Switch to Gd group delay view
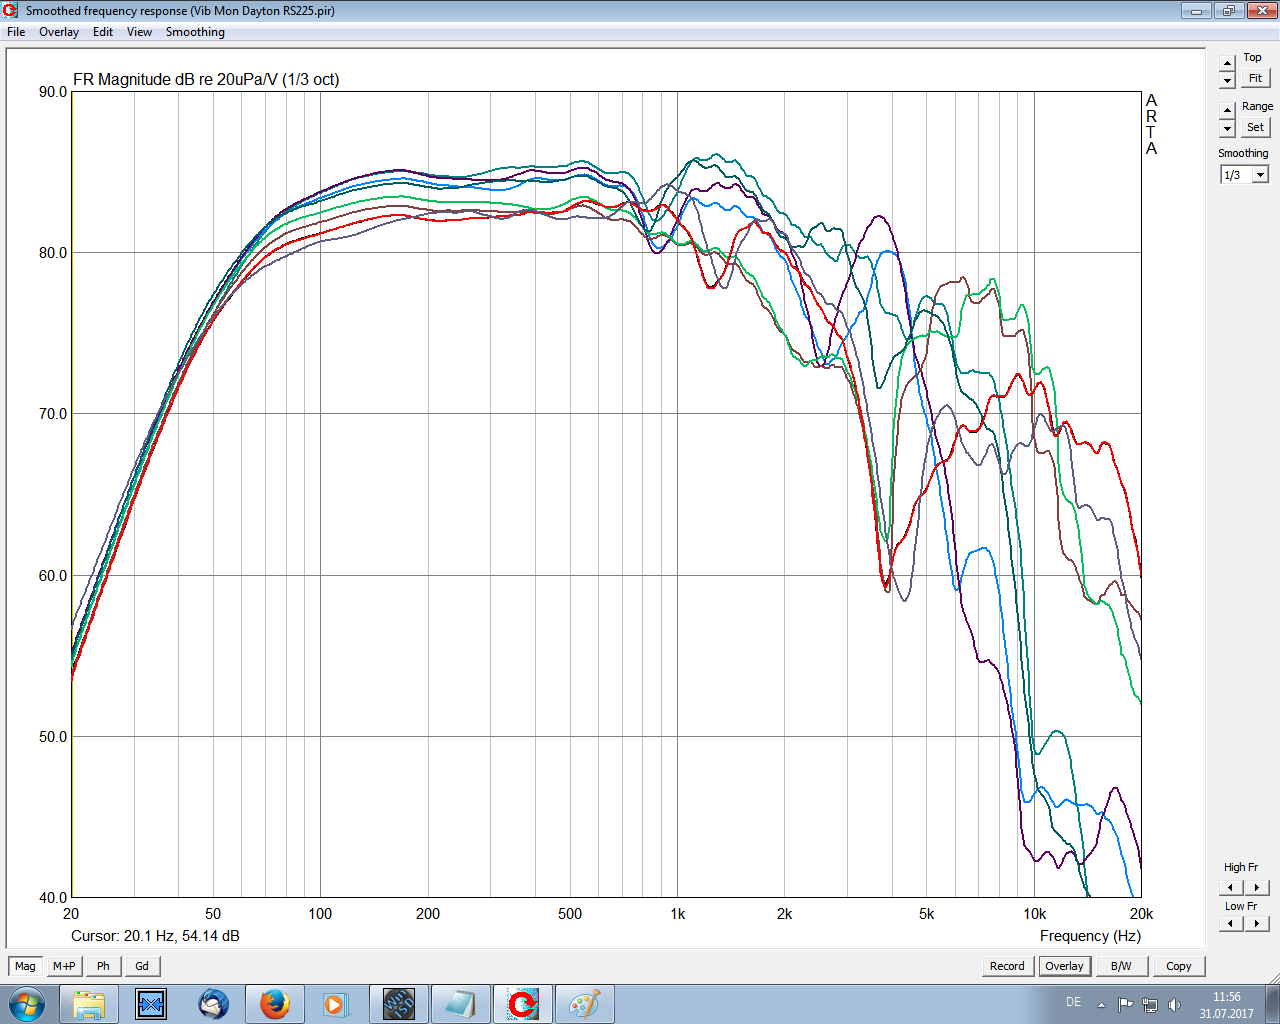This screenshot has width=1280, height=1024. (x=142, y=966)
